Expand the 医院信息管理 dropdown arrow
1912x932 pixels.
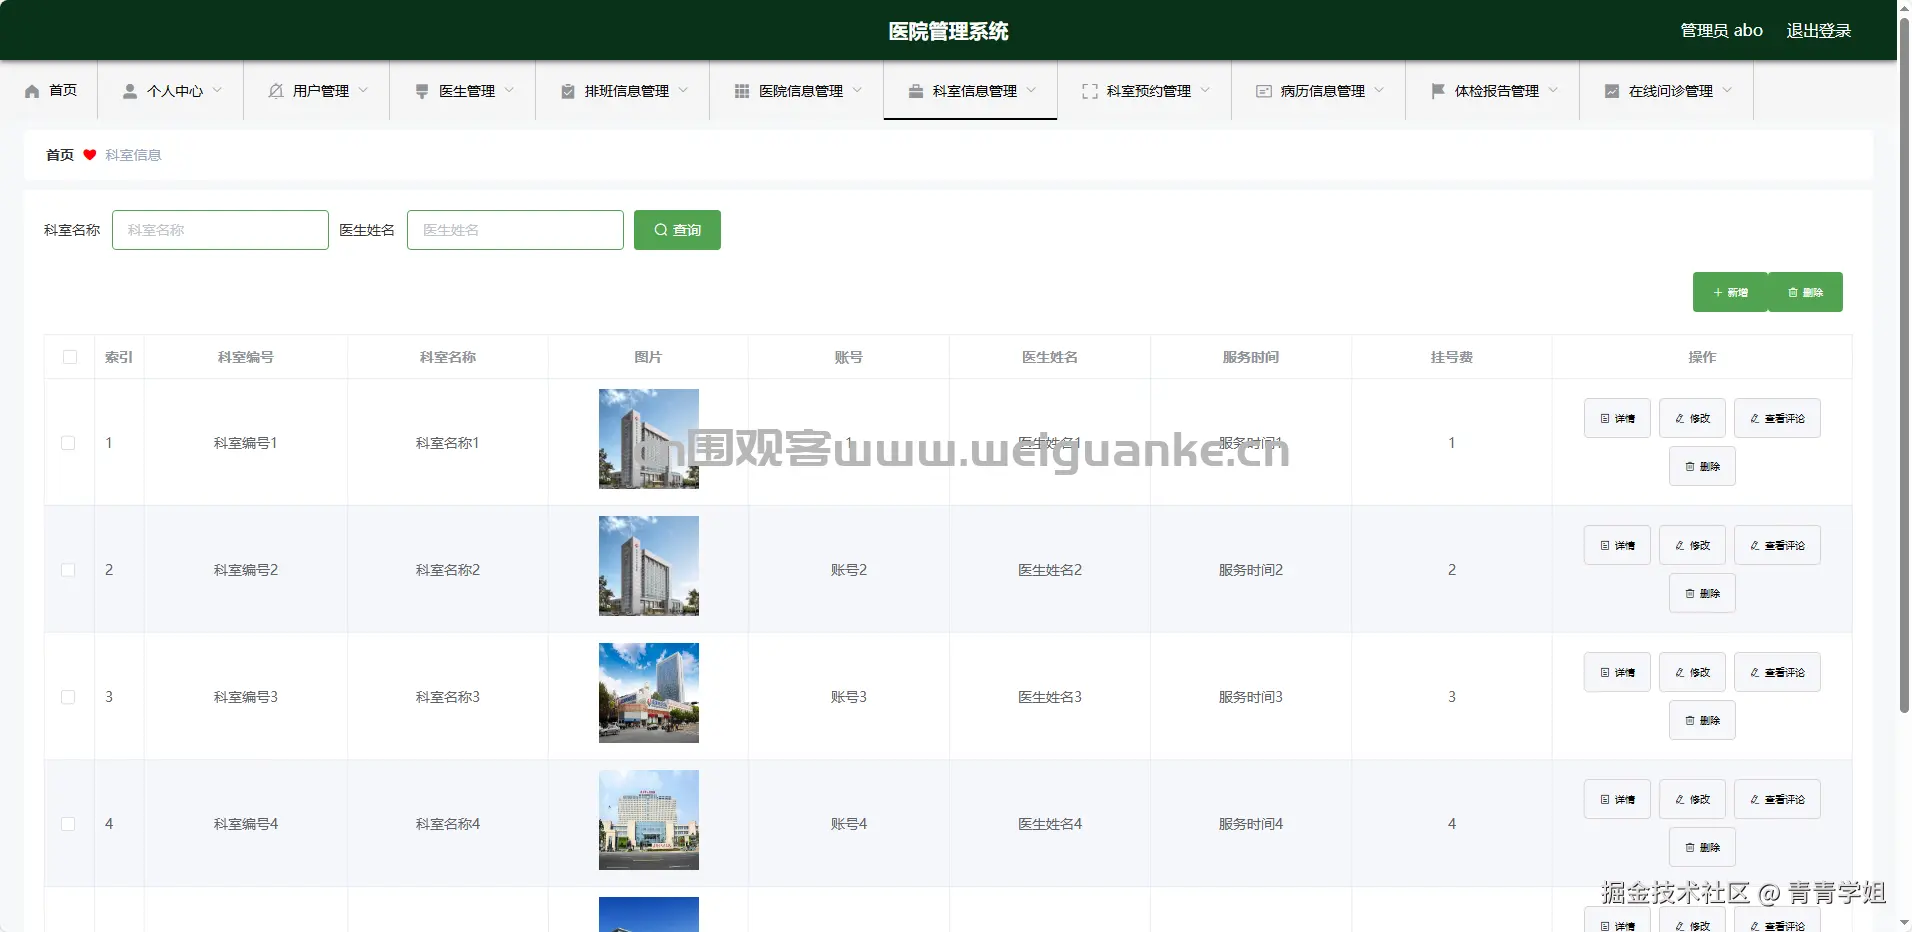click(x=857, y=90)
